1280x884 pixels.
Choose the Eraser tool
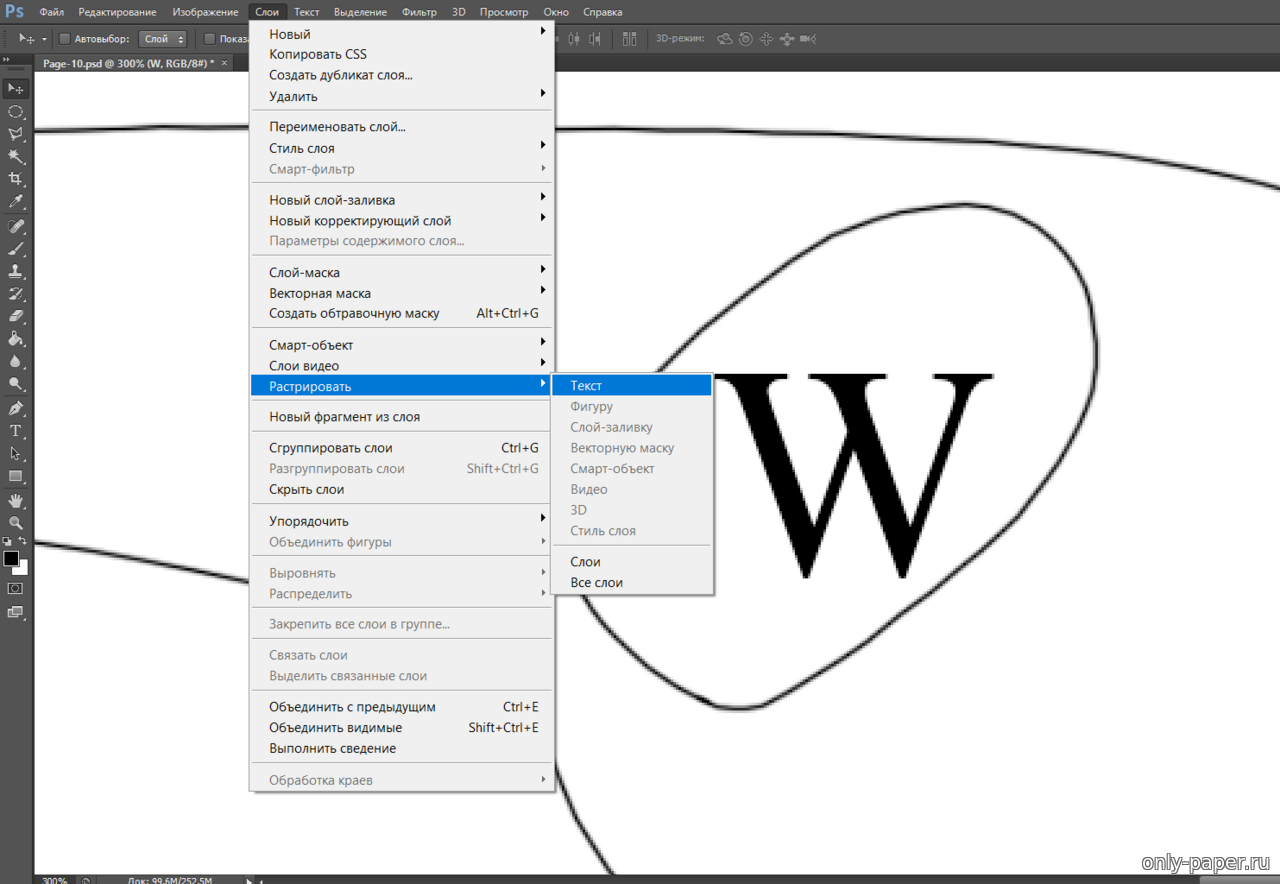[16, 316]
